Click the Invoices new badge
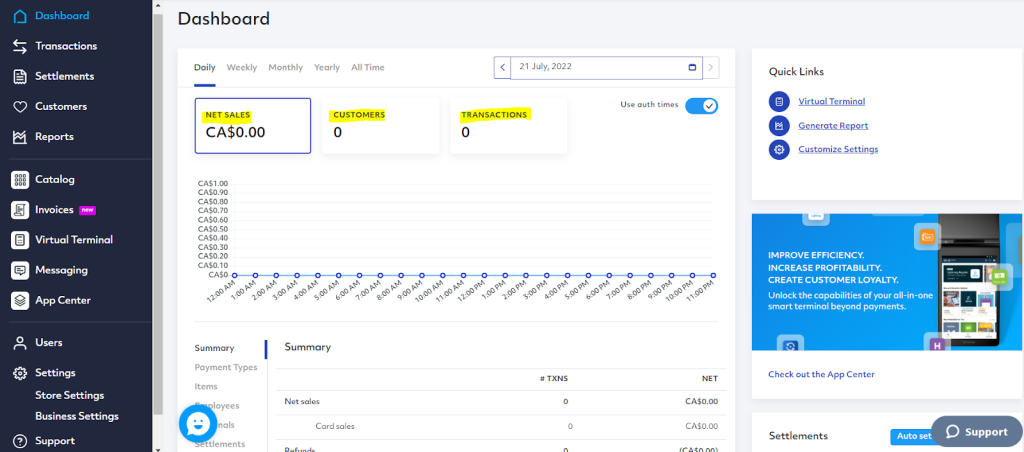The width and height of the screenshot is (1024, 452). [x=88, y=210]
